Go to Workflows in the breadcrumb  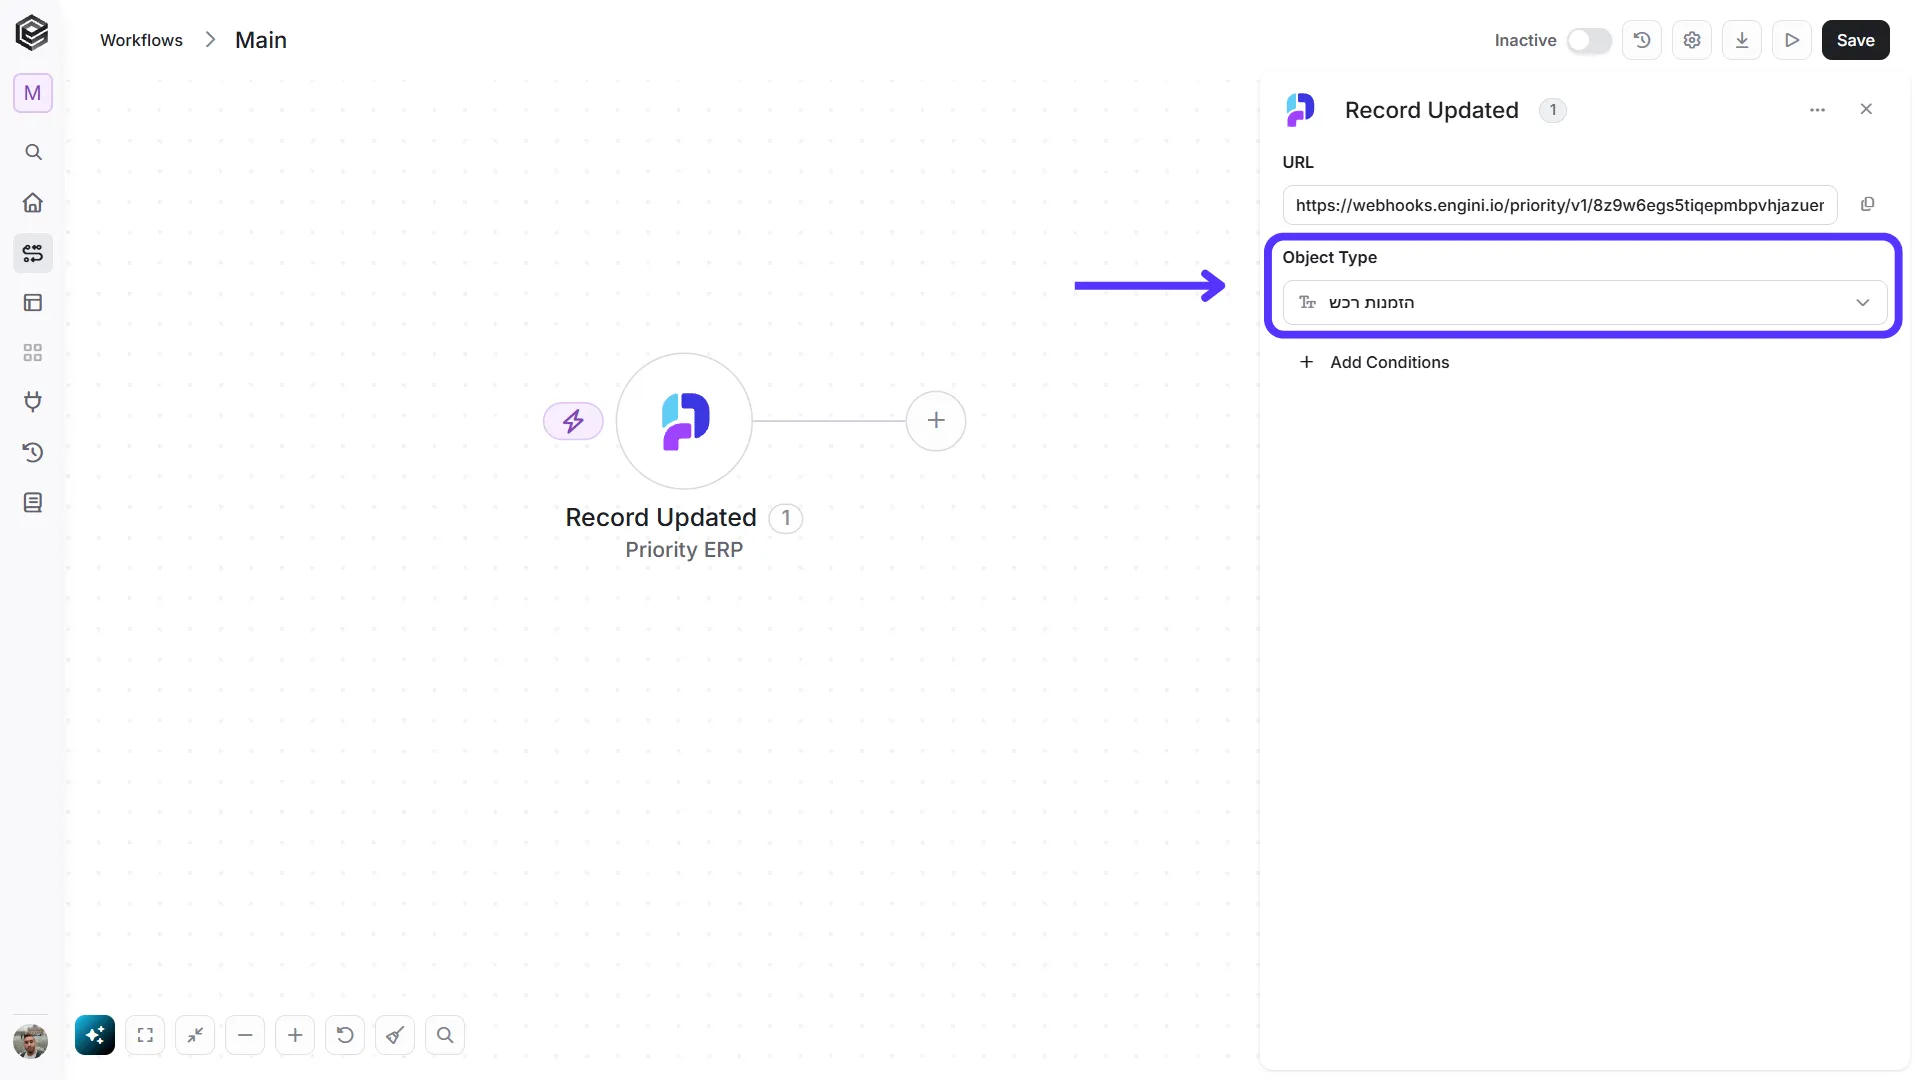tap(141, 40)
